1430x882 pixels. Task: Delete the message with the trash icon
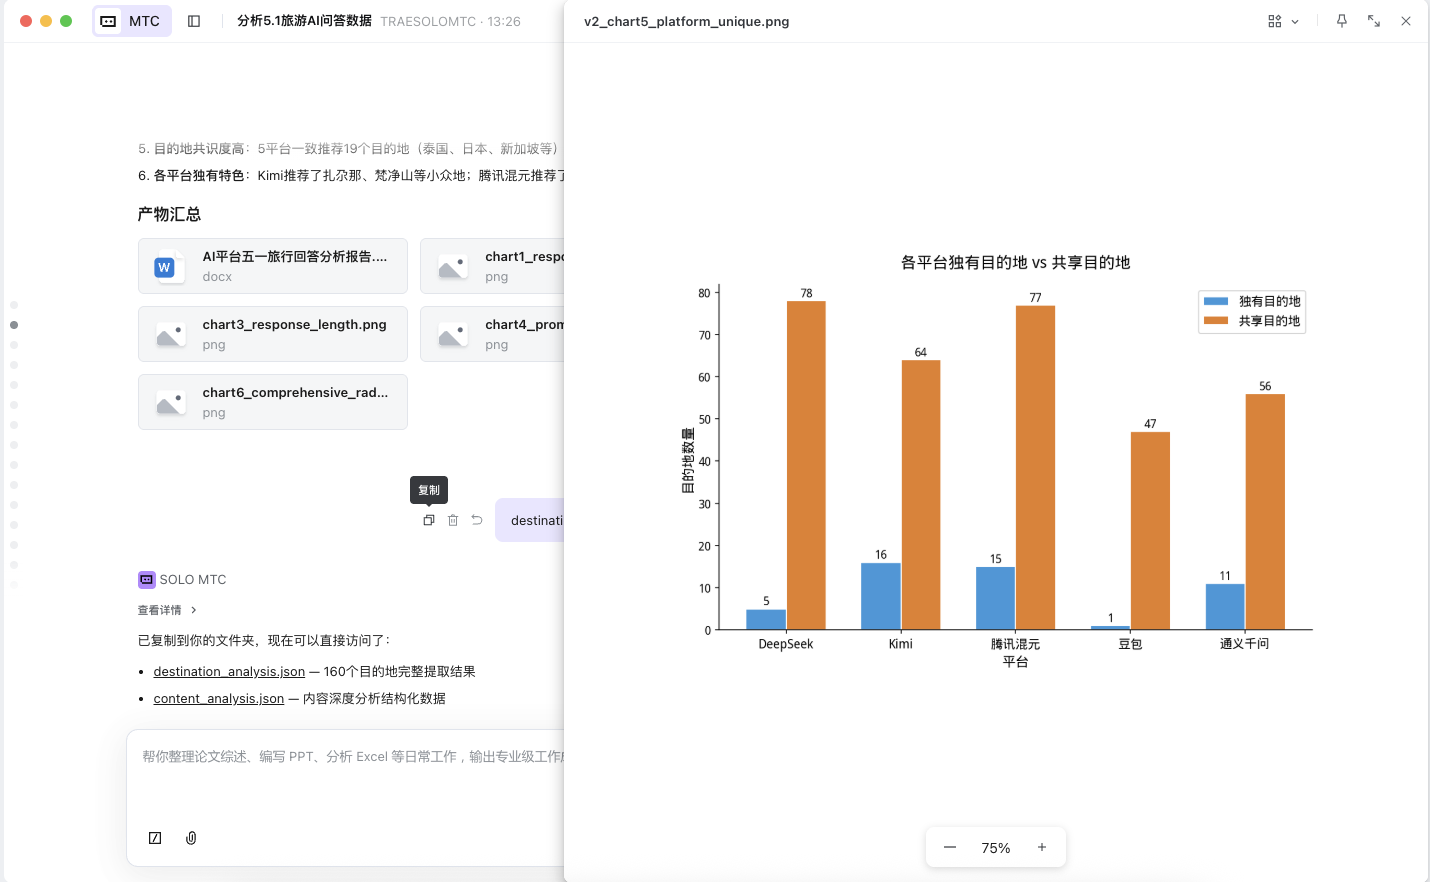[x=453, y=520]
